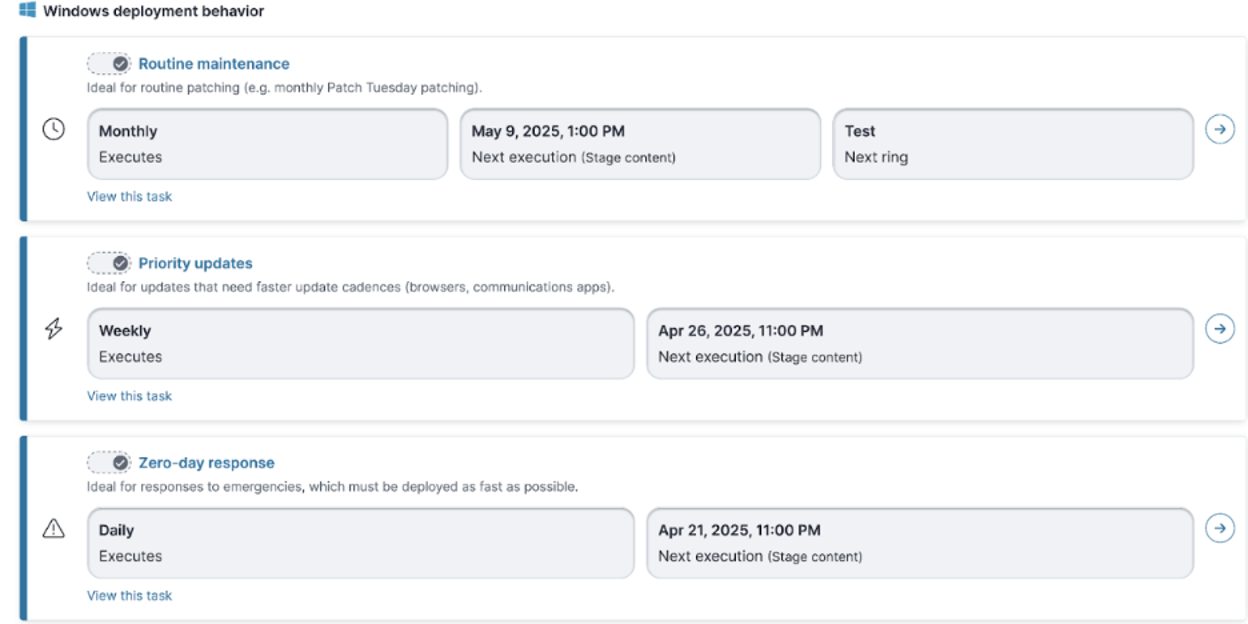Open the Zero-day response title link

206,463
